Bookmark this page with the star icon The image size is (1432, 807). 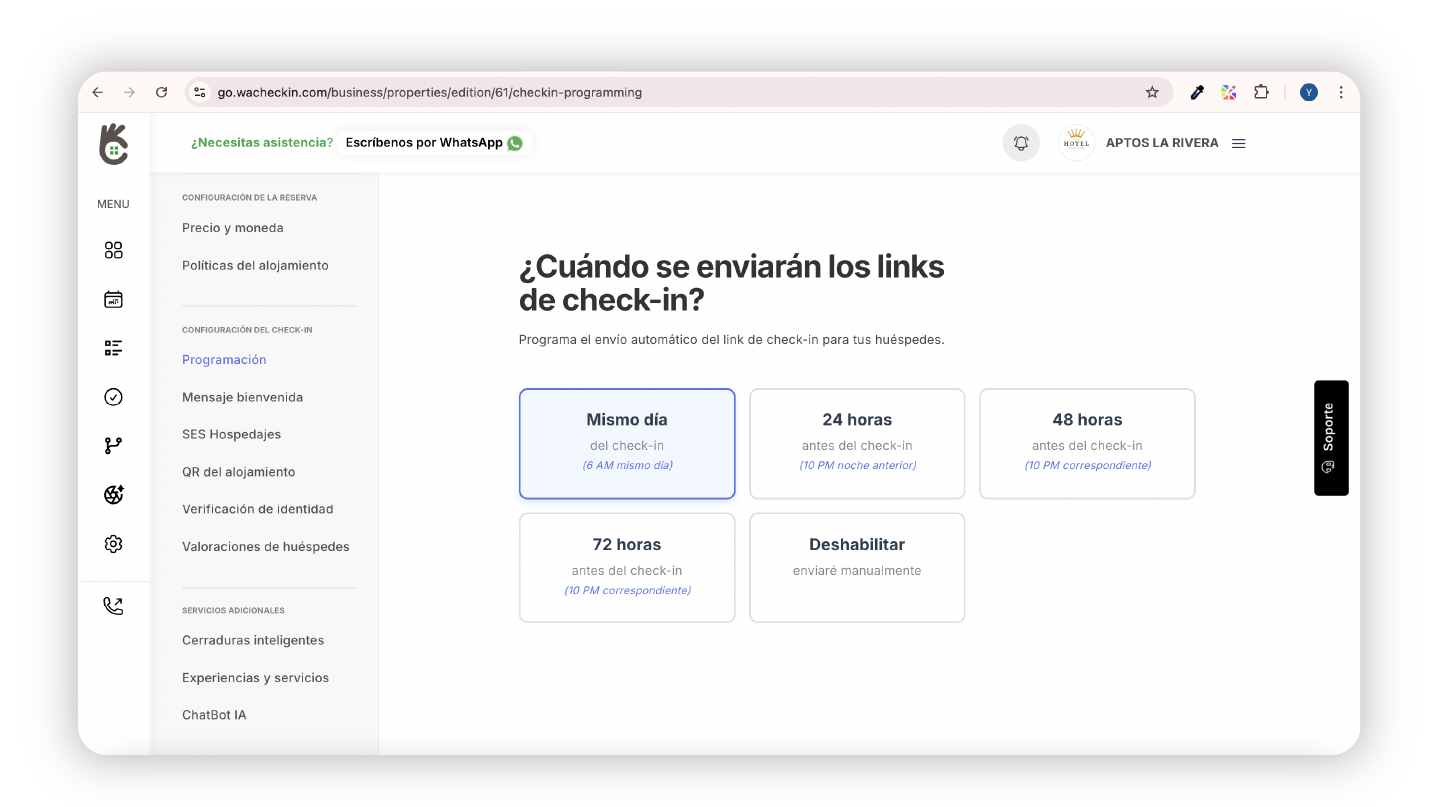pos(1152,92)
